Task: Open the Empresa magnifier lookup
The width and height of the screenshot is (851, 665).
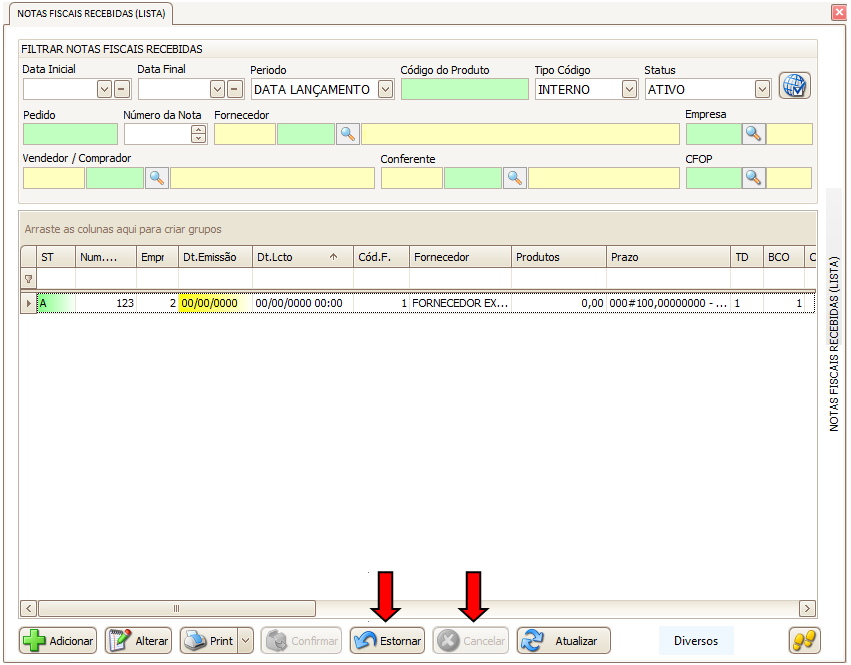Action: pos(753,134)
